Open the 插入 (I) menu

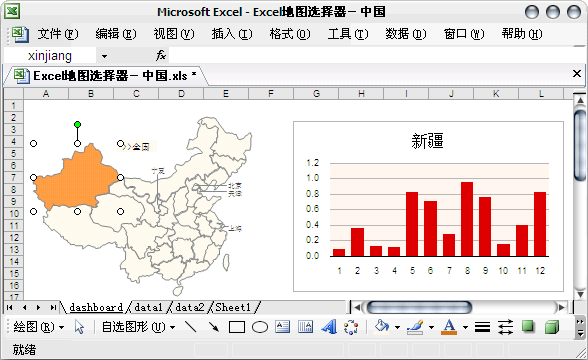pyautogui.click(x=232, y=34)
